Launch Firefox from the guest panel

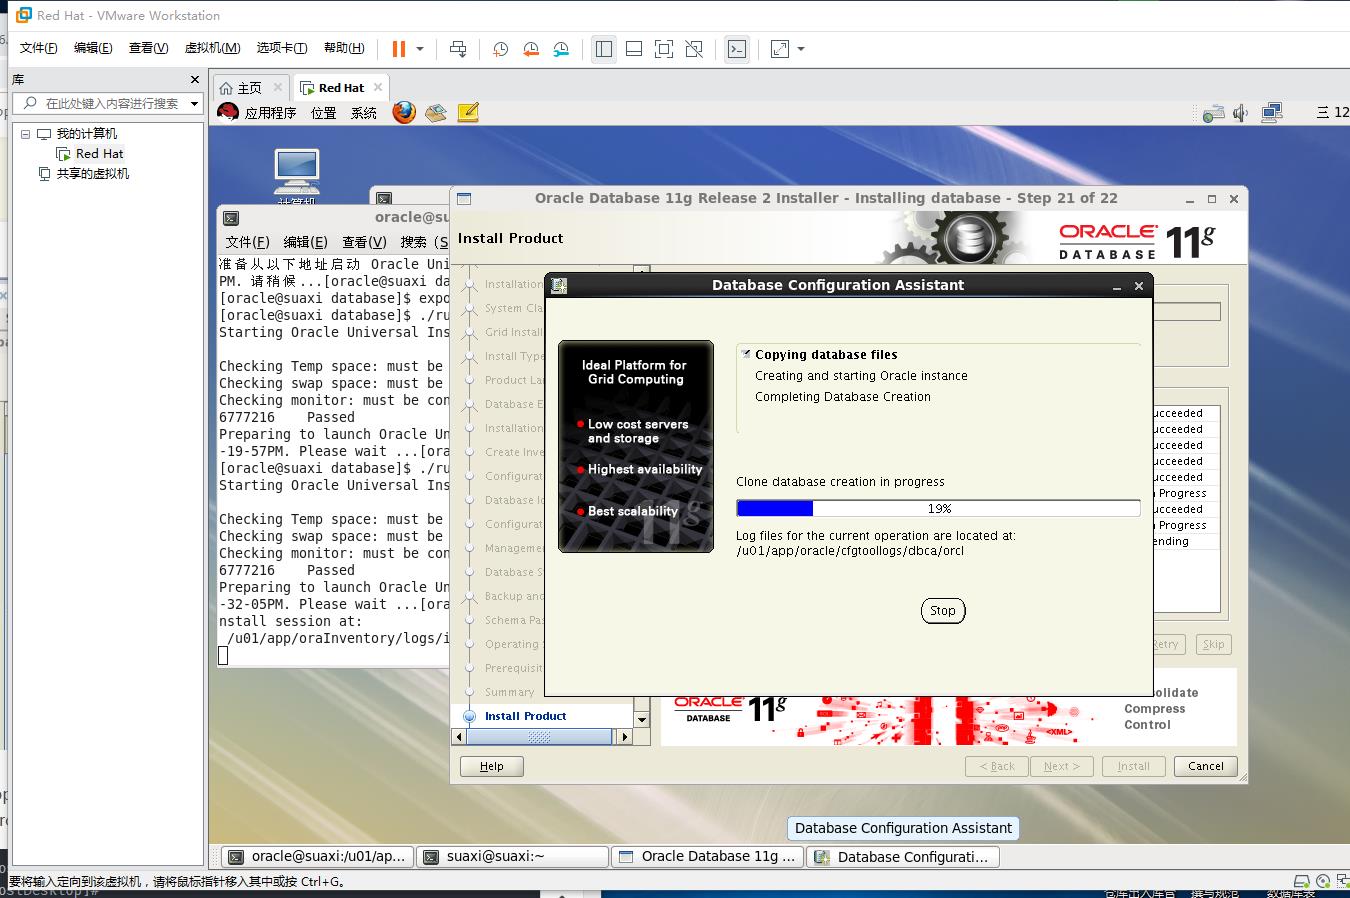tap(404, 112)
